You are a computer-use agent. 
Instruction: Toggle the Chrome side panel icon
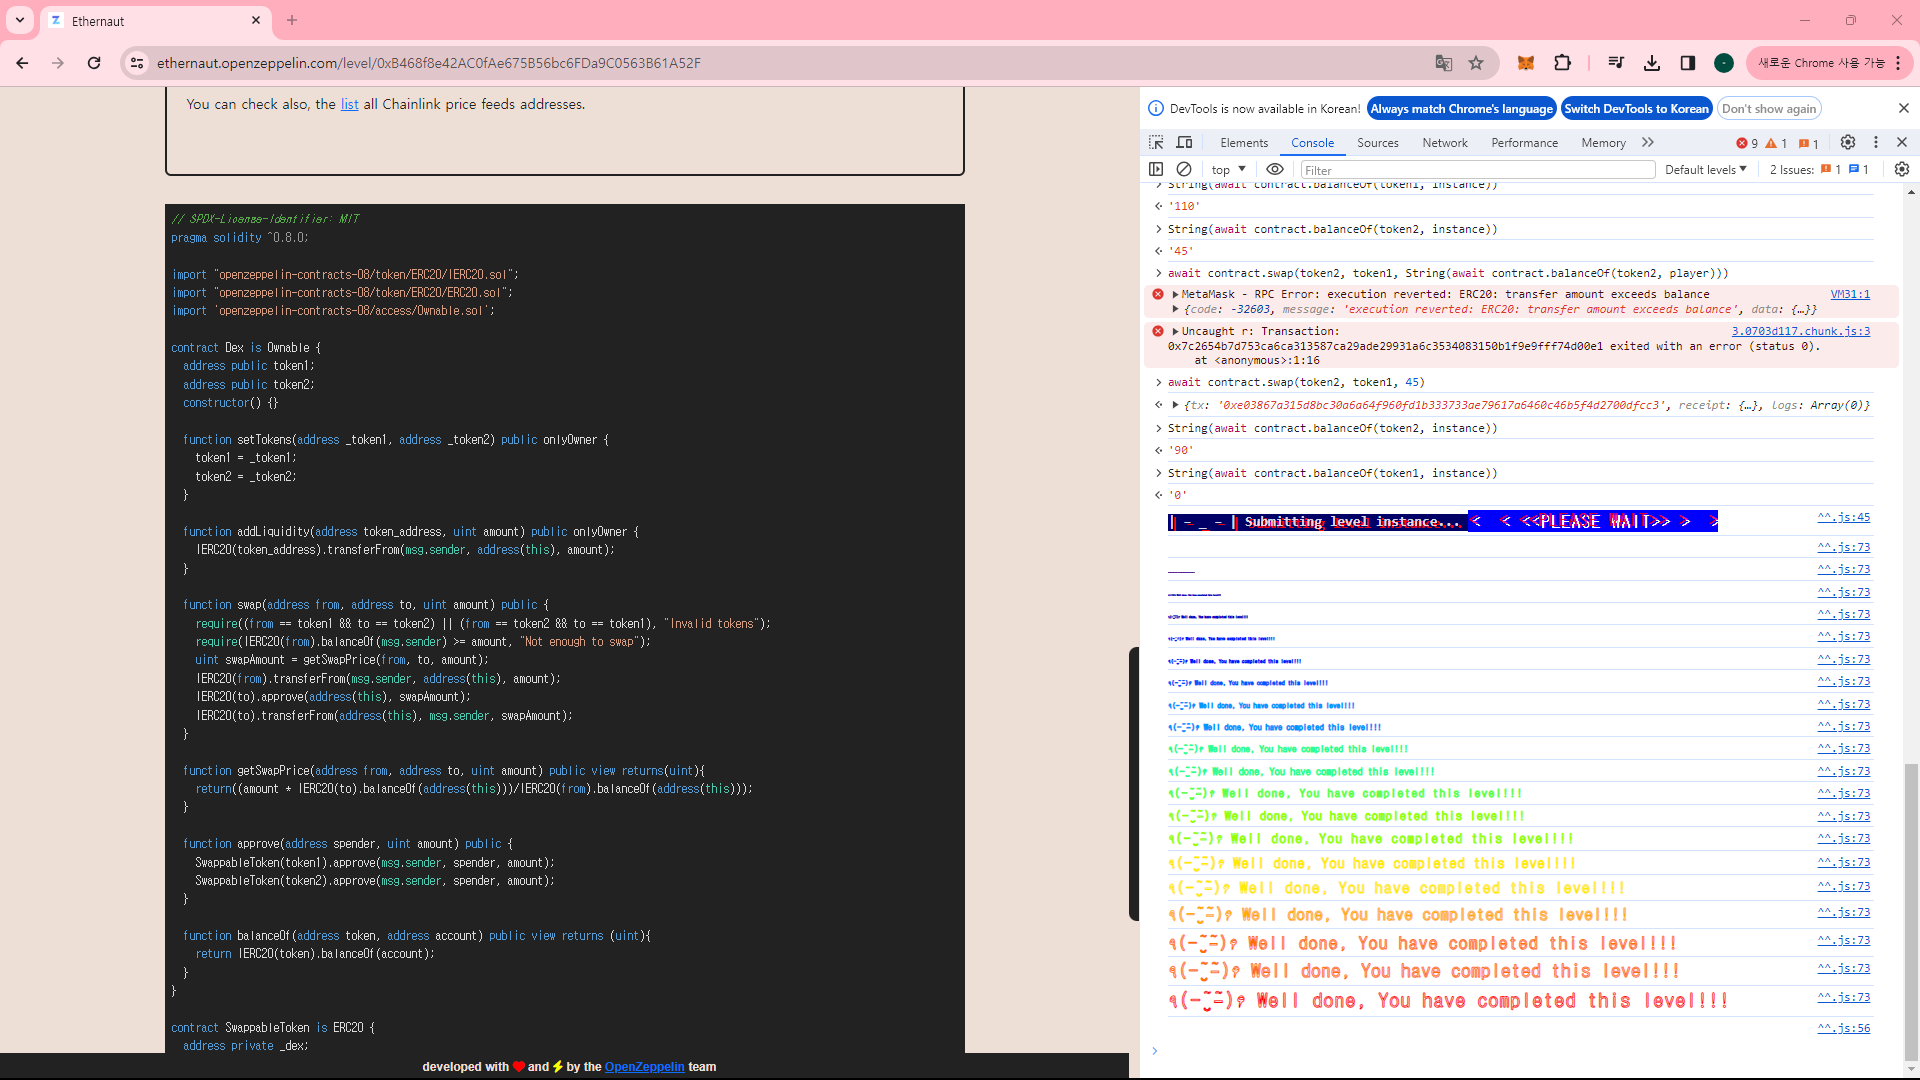point(1688,63)
